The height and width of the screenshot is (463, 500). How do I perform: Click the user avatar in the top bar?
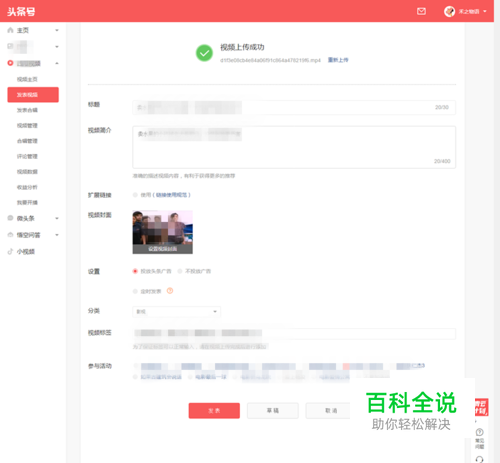pos(449,11)
